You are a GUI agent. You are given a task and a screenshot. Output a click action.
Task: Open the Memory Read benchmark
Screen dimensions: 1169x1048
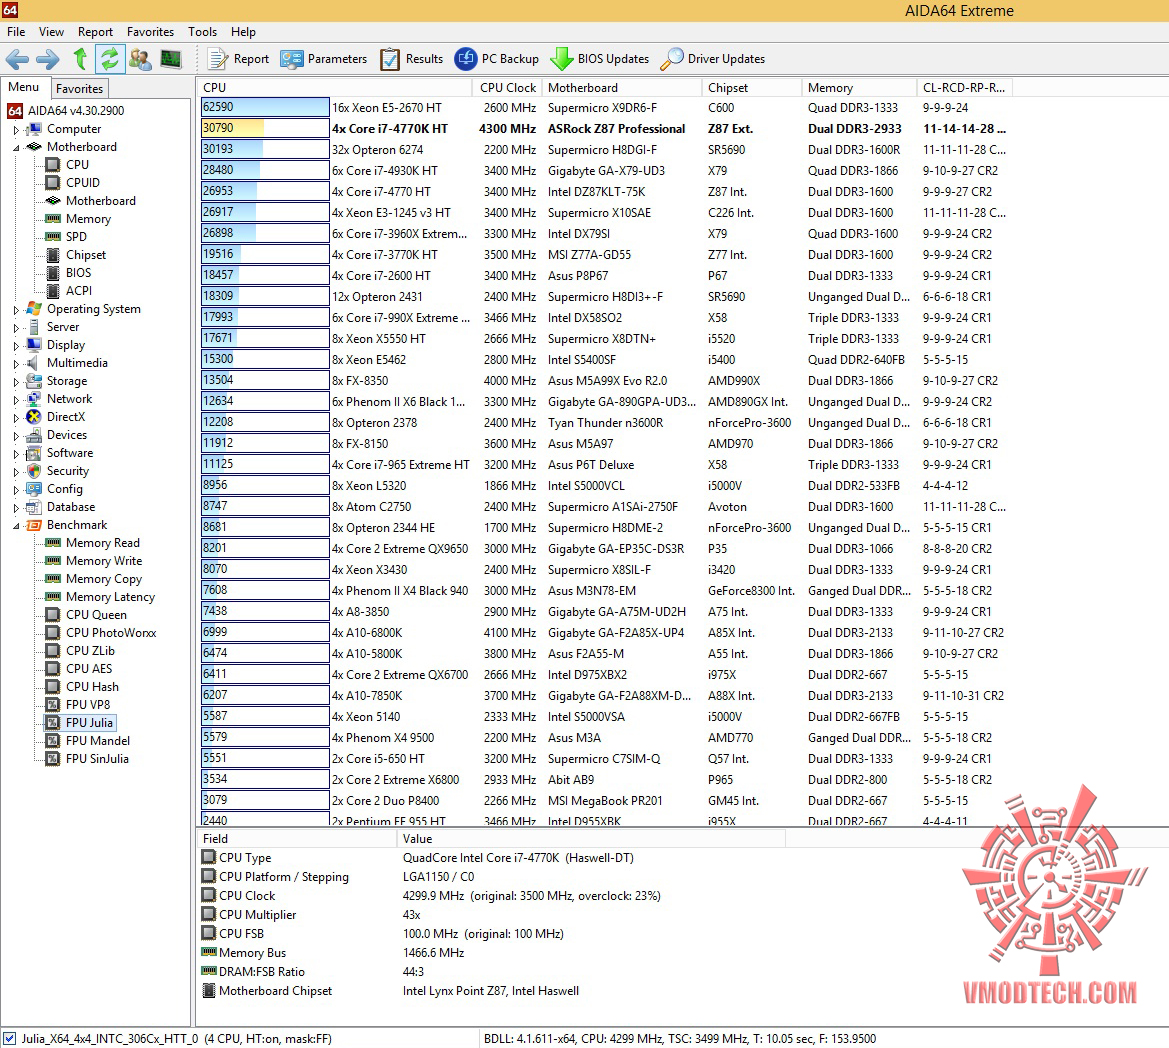pos(103,543)
